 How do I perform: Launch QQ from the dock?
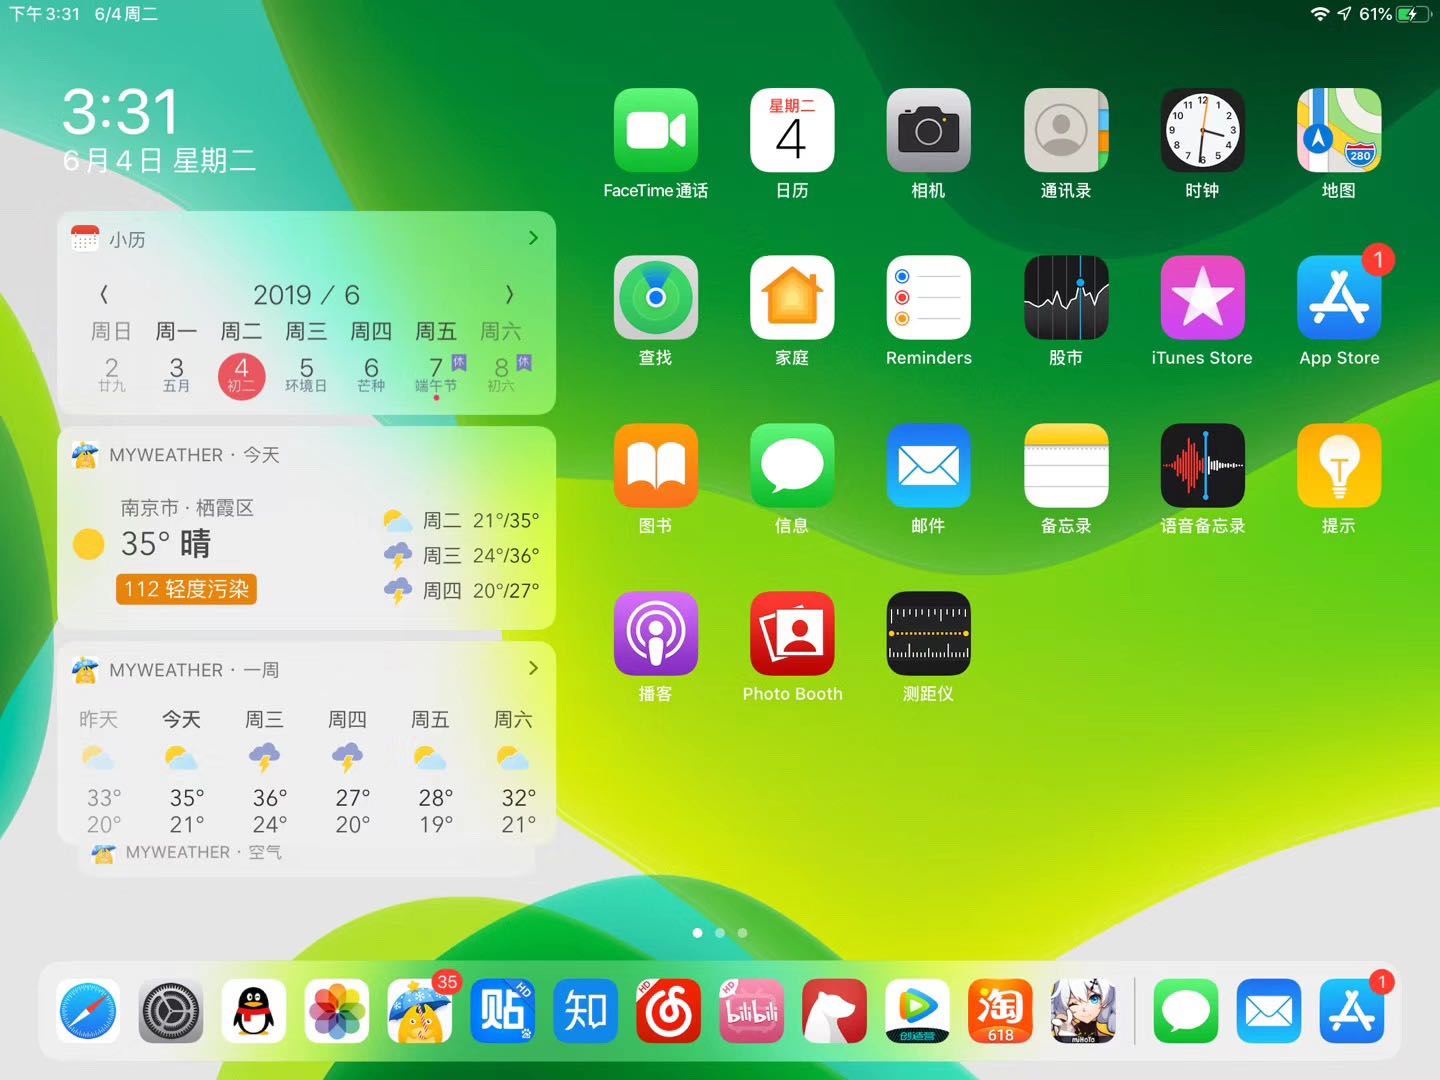[254, 1012]
